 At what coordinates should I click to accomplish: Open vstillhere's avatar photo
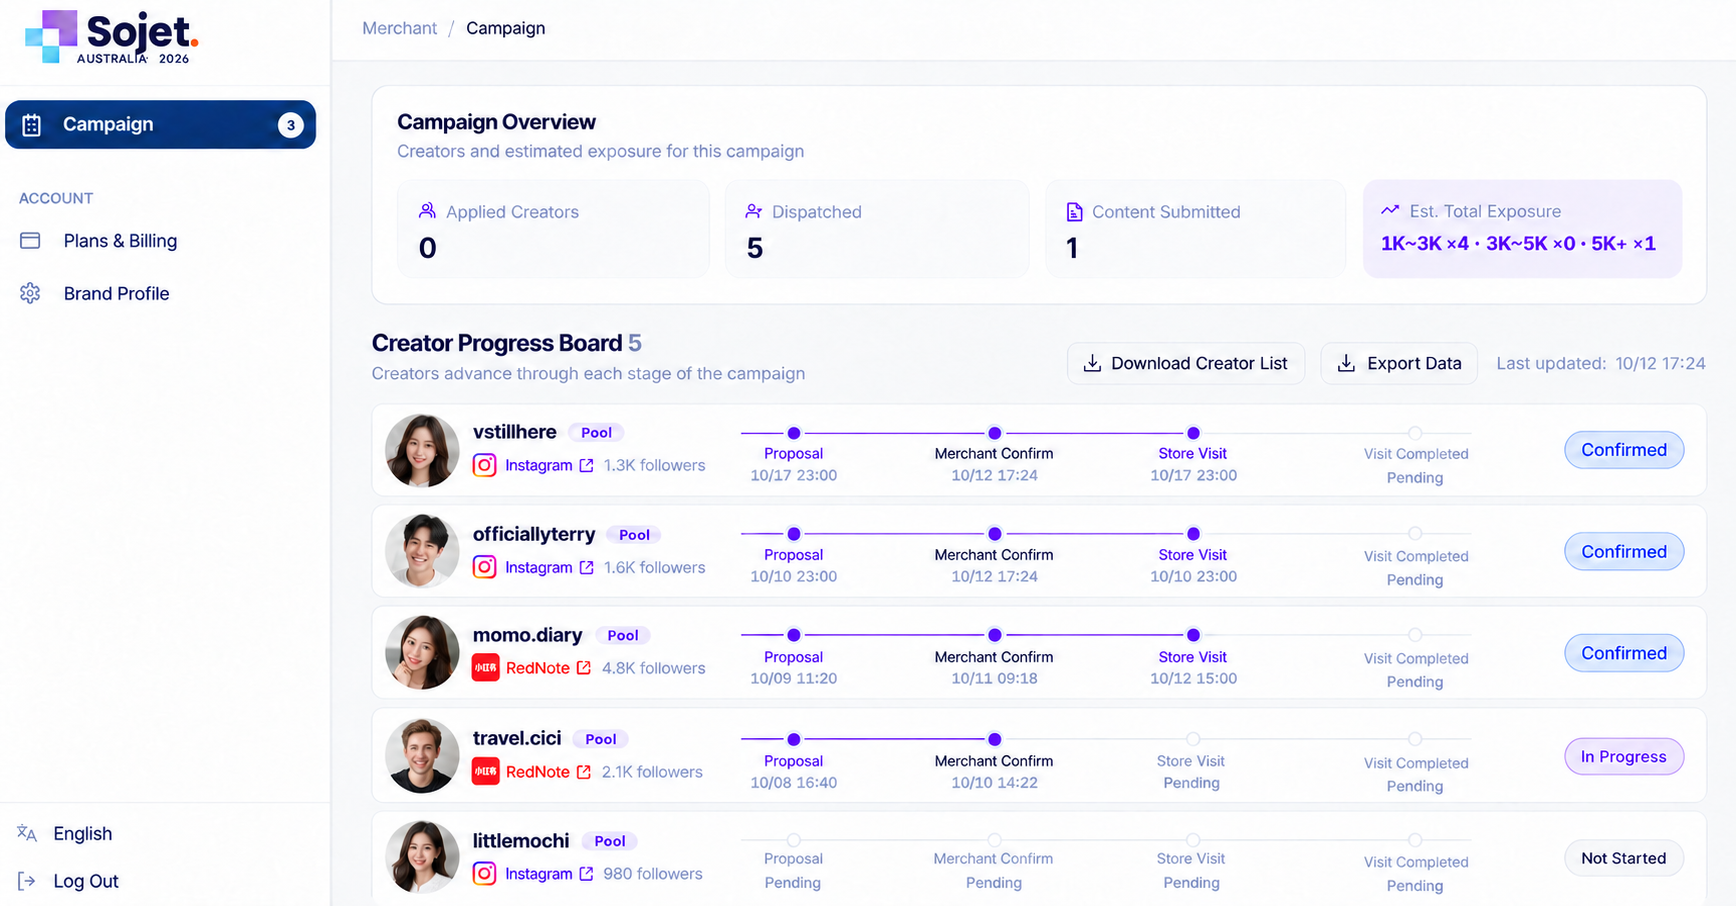[x=422, y=451]
